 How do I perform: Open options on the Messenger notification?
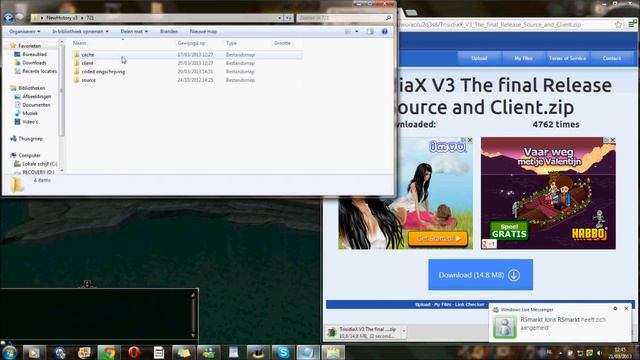(x=615, y=309)
